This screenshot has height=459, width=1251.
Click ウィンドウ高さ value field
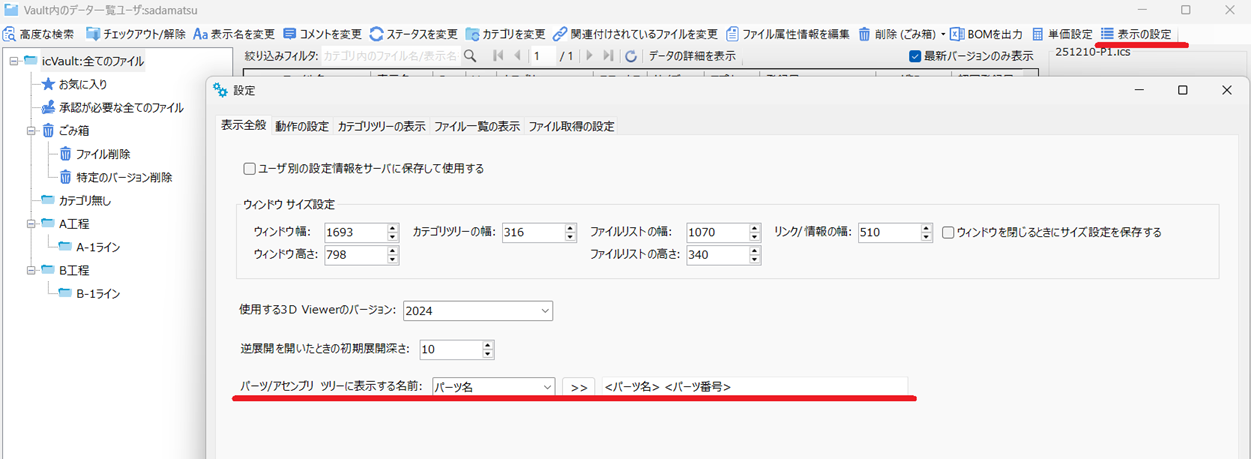[355, 254]
